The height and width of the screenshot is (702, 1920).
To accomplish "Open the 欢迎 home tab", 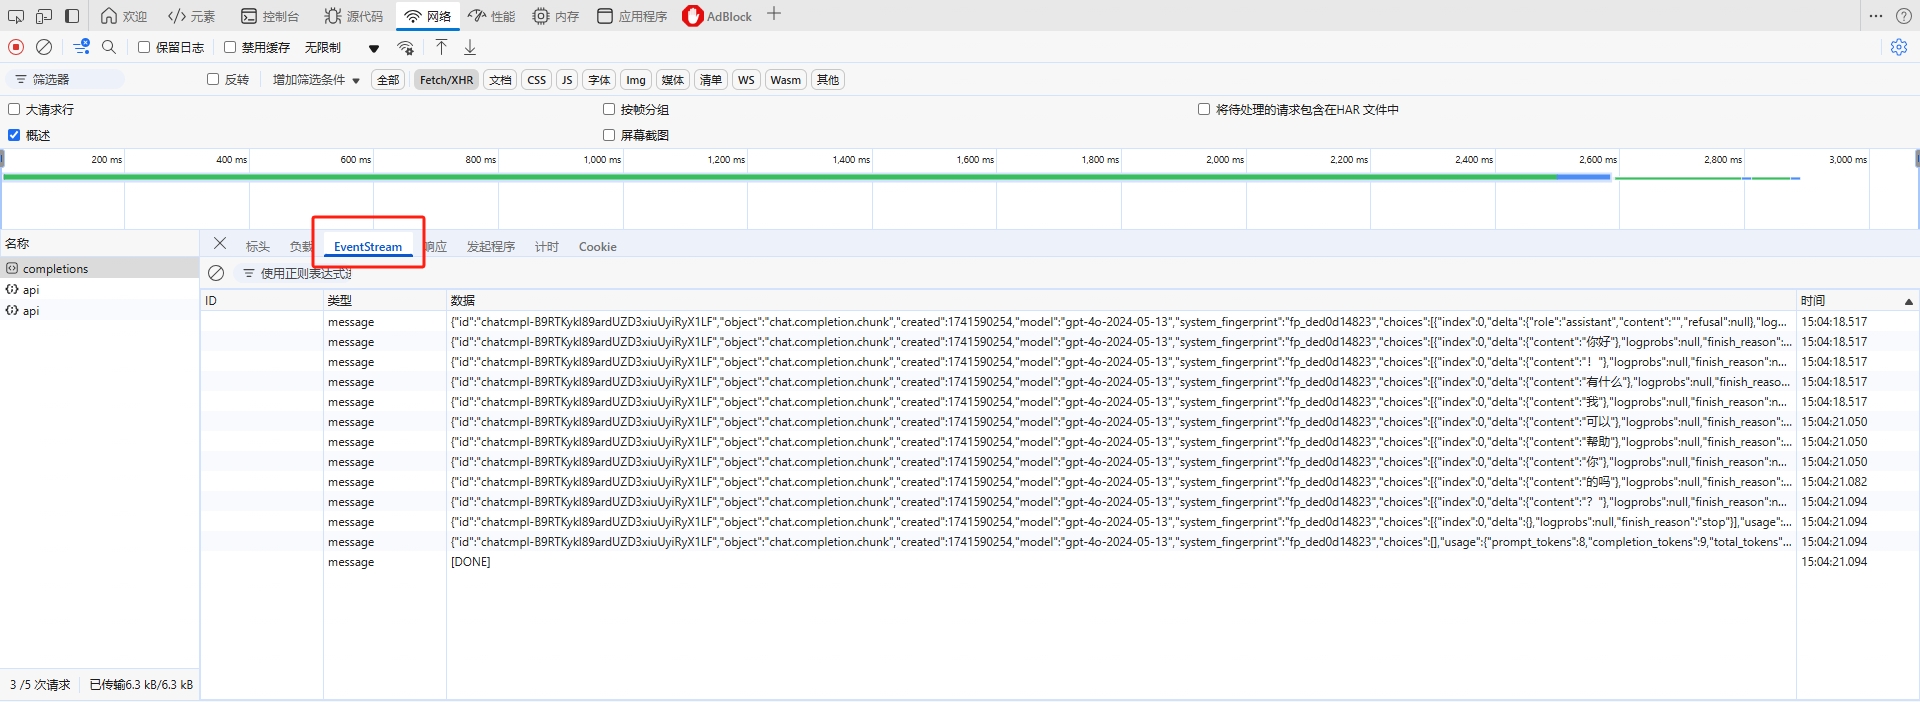I will coord(124,16).
